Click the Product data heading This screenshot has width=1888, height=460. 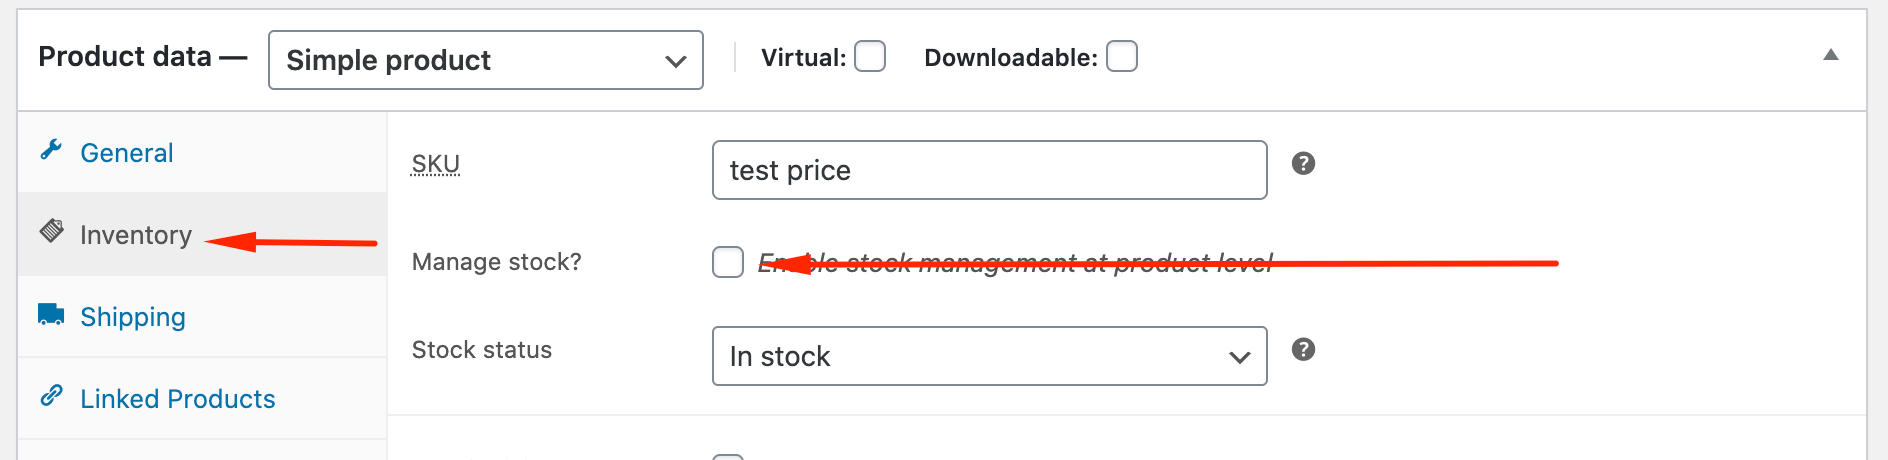(125, 57)
